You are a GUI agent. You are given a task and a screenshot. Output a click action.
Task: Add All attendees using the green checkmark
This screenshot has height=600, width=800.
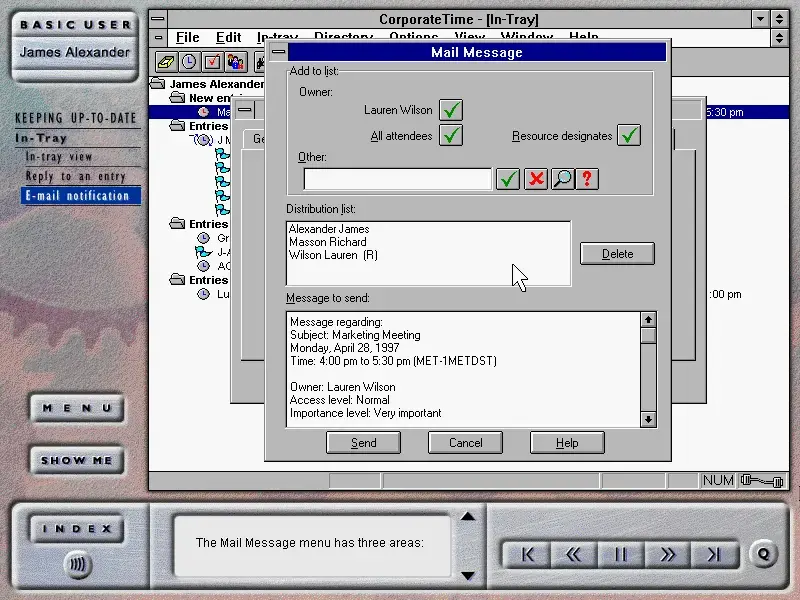451,135
